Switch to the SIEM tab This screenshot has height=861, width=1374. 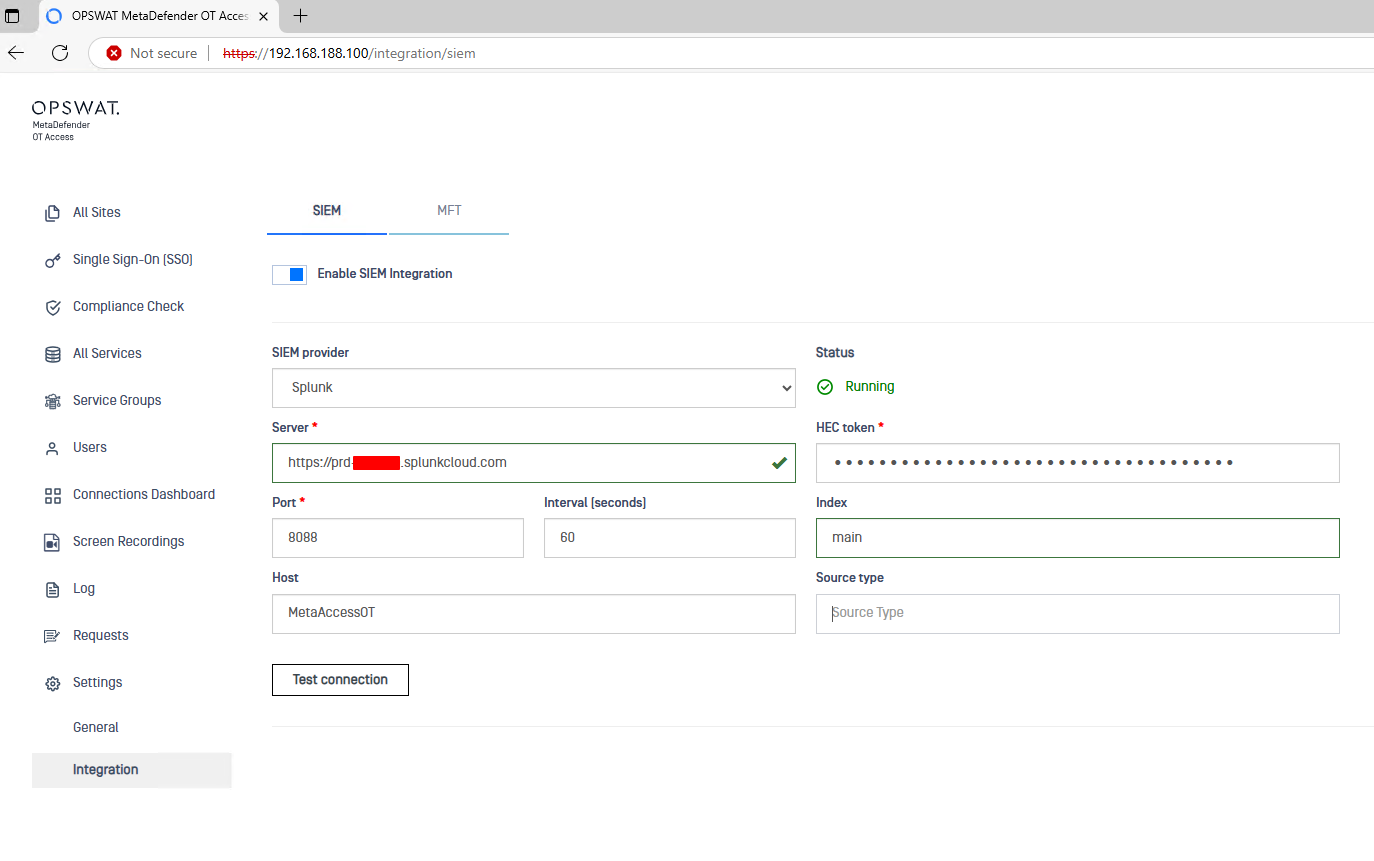[327, 211]
